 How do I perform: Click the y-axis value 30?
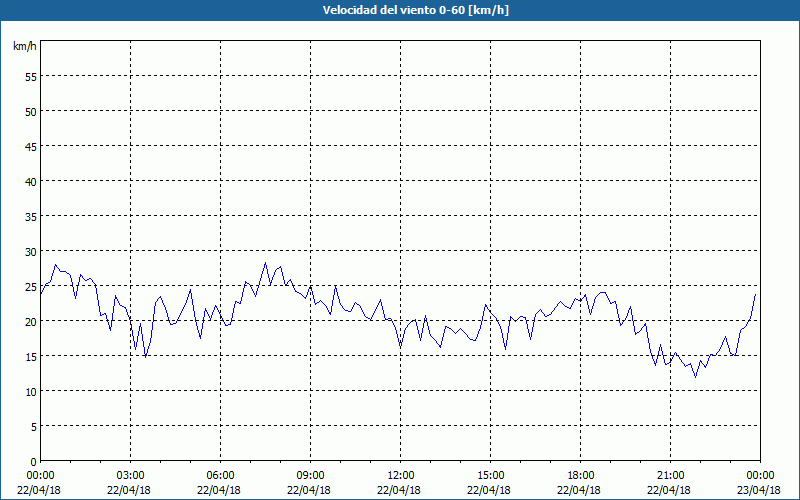click(31, 252)
